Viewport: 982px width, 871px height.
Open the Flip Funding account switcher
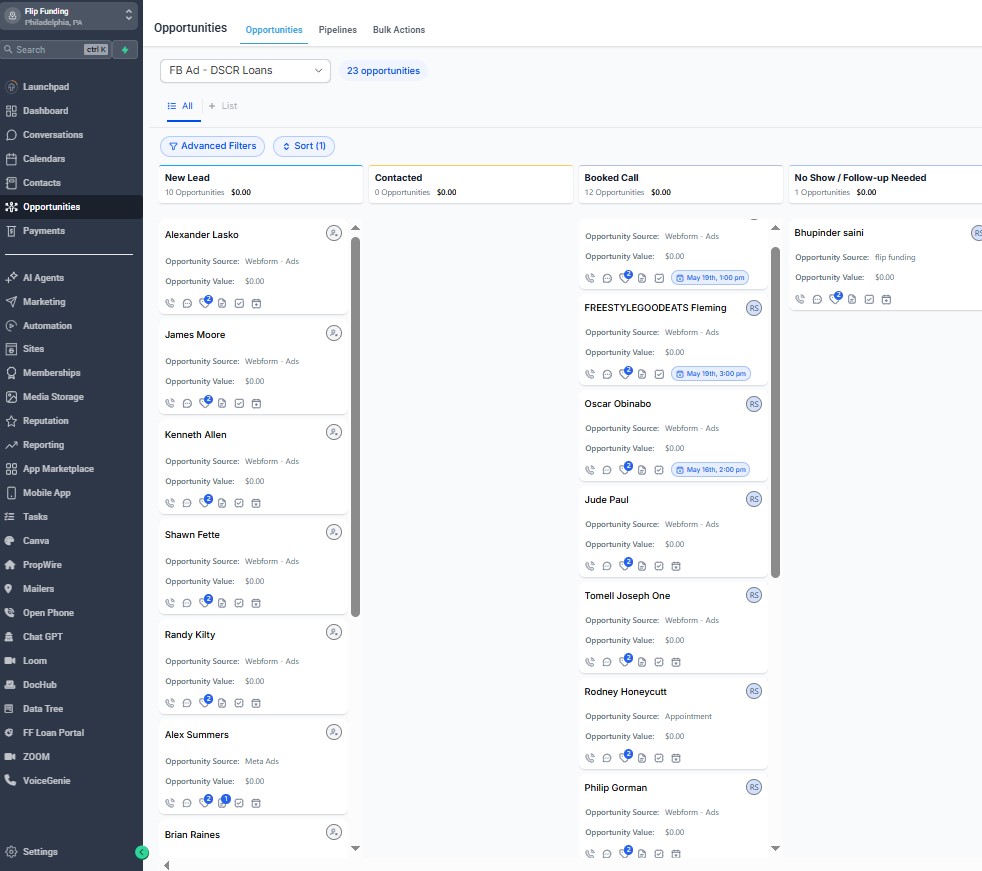69,16
